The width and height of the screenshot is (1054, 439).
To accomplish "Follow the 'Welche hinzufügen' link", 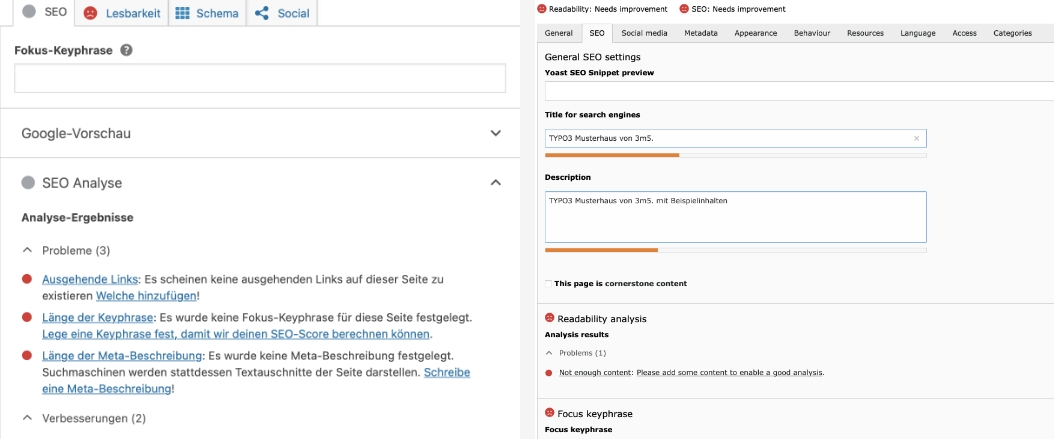I will tap(147, 296).
